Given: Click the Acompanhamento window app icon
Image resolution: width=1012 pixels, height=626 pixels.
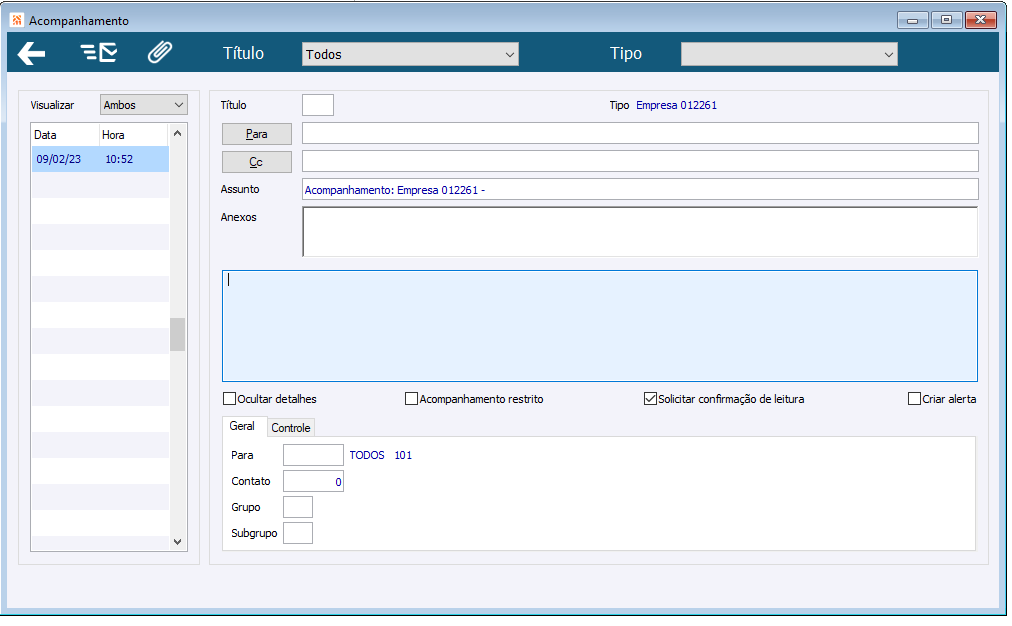Looking at the screenshot, I should click(x=17, y=20).
